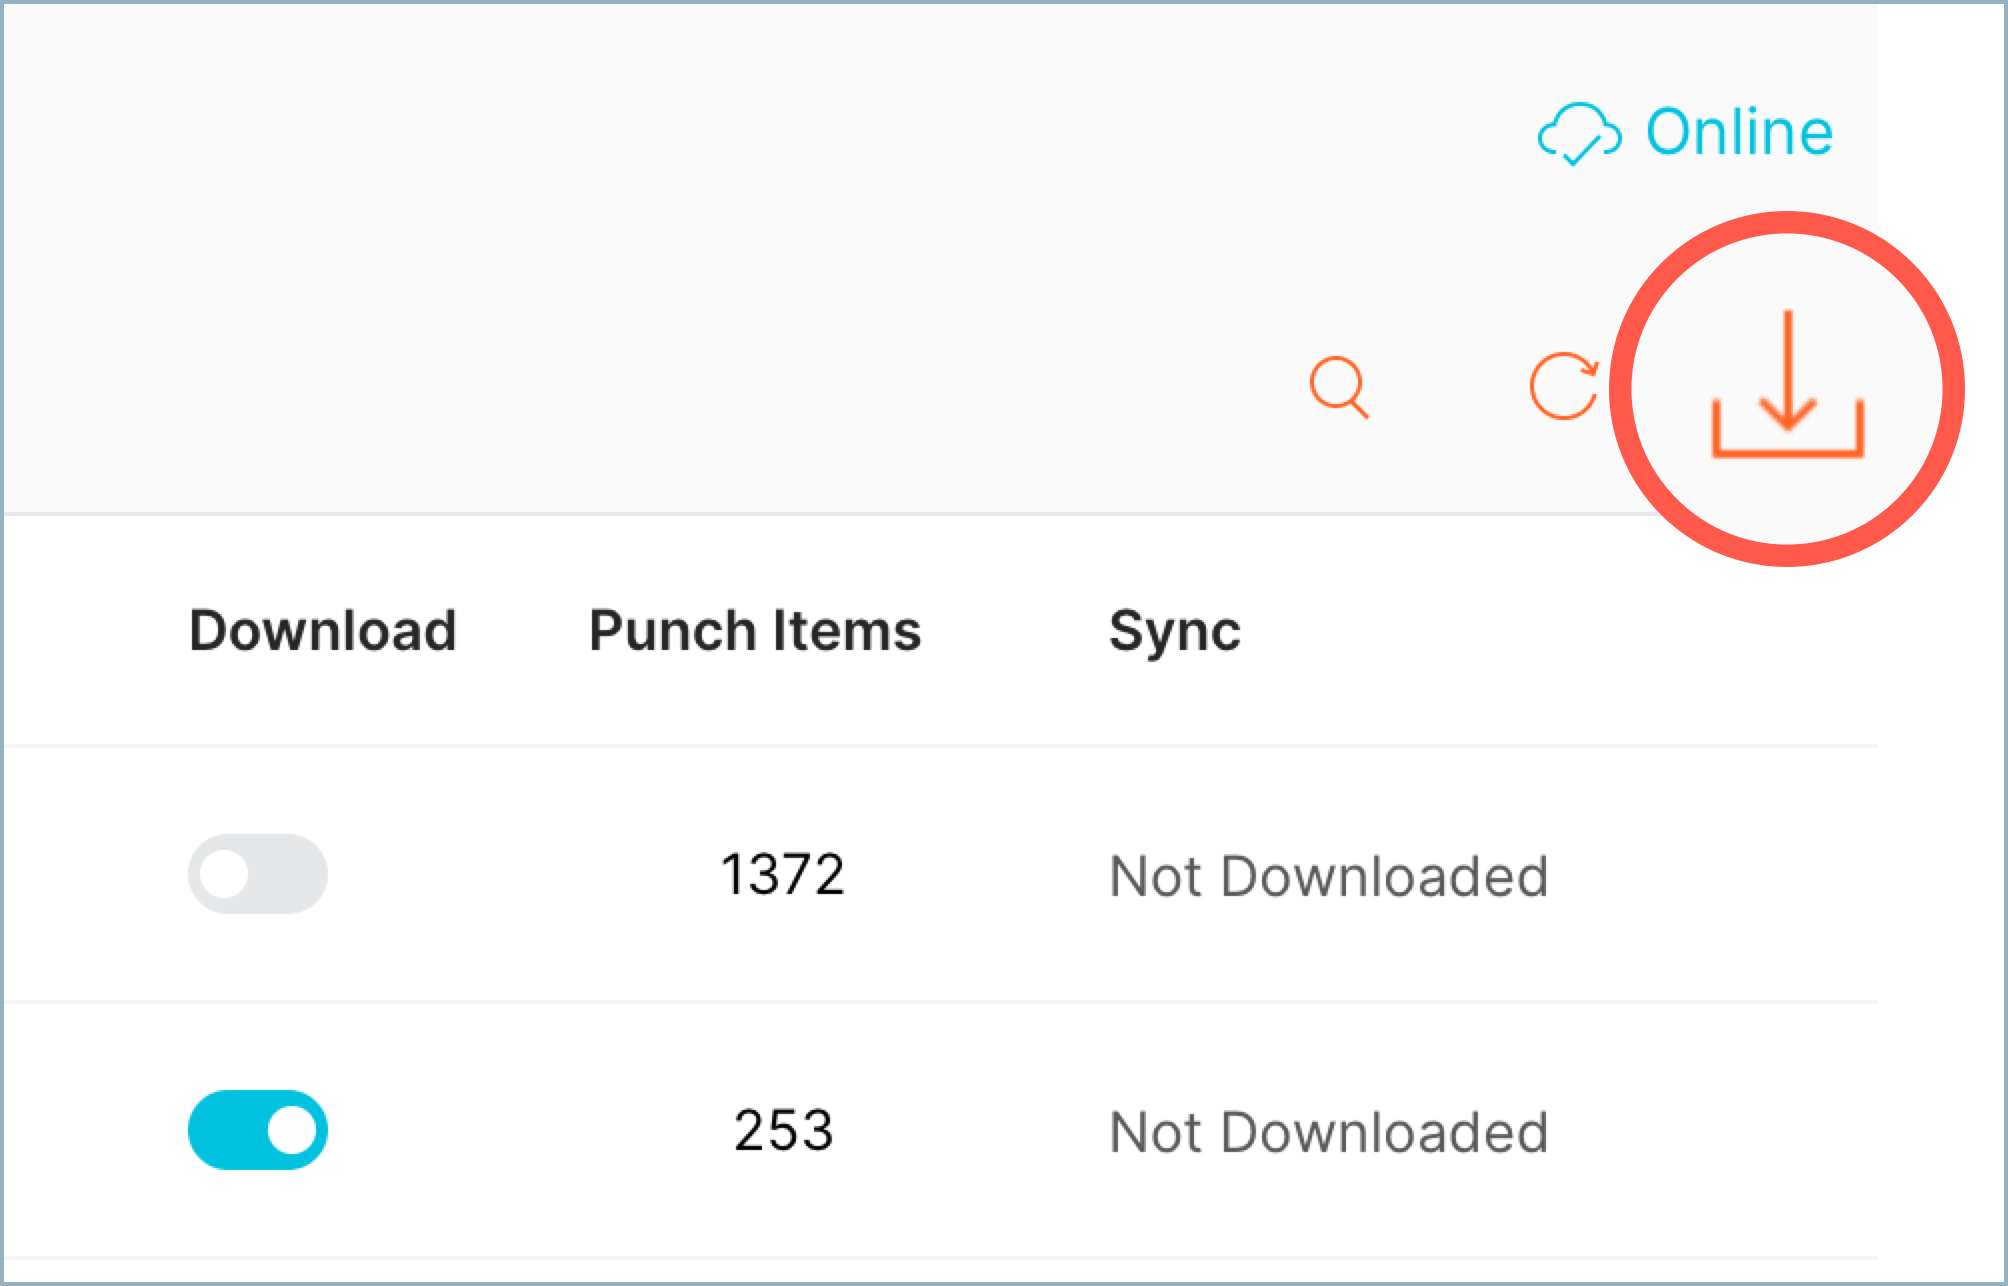Click Not Downloaded in the 1372 row
The height and width of the screenshot is (1286, 2008).
(1328, 877)
